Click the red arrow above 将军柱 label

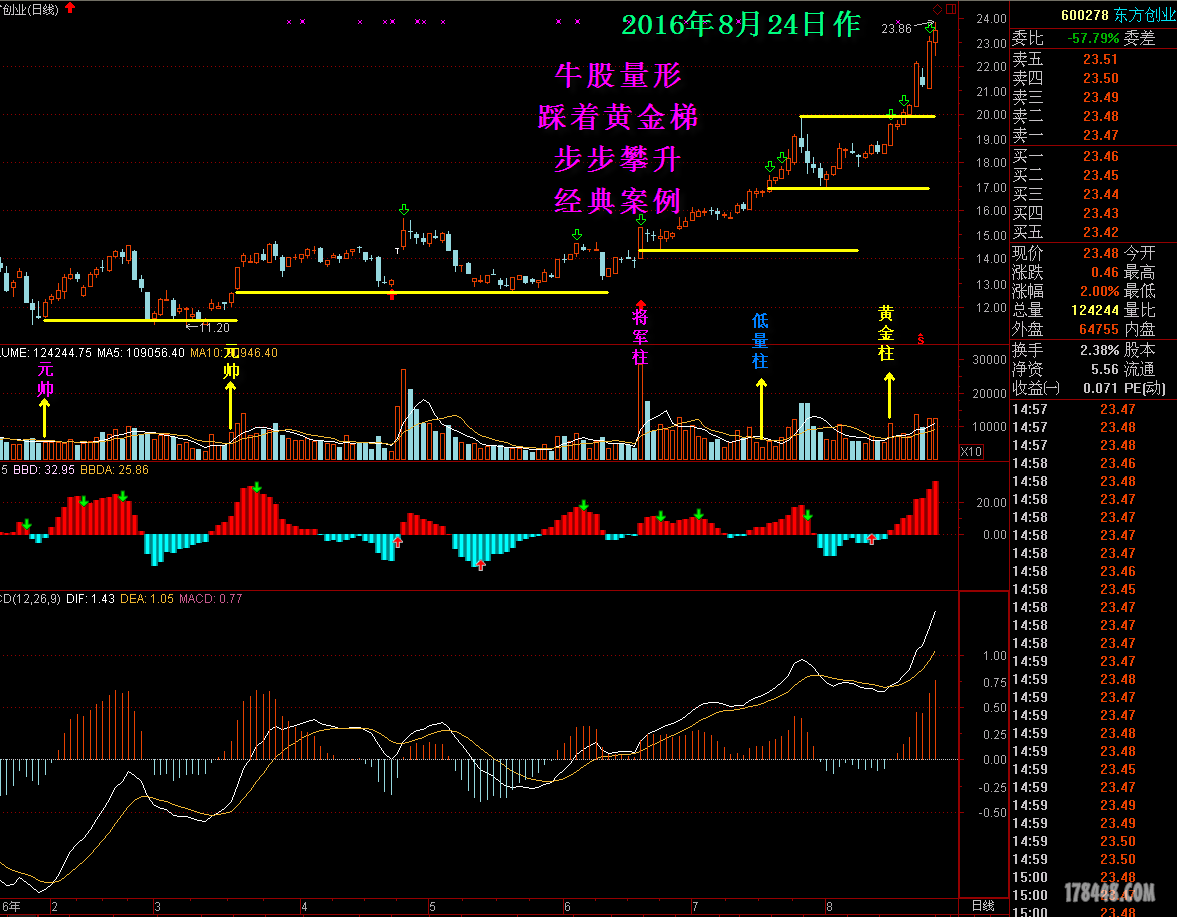click(x=640, y=304)
